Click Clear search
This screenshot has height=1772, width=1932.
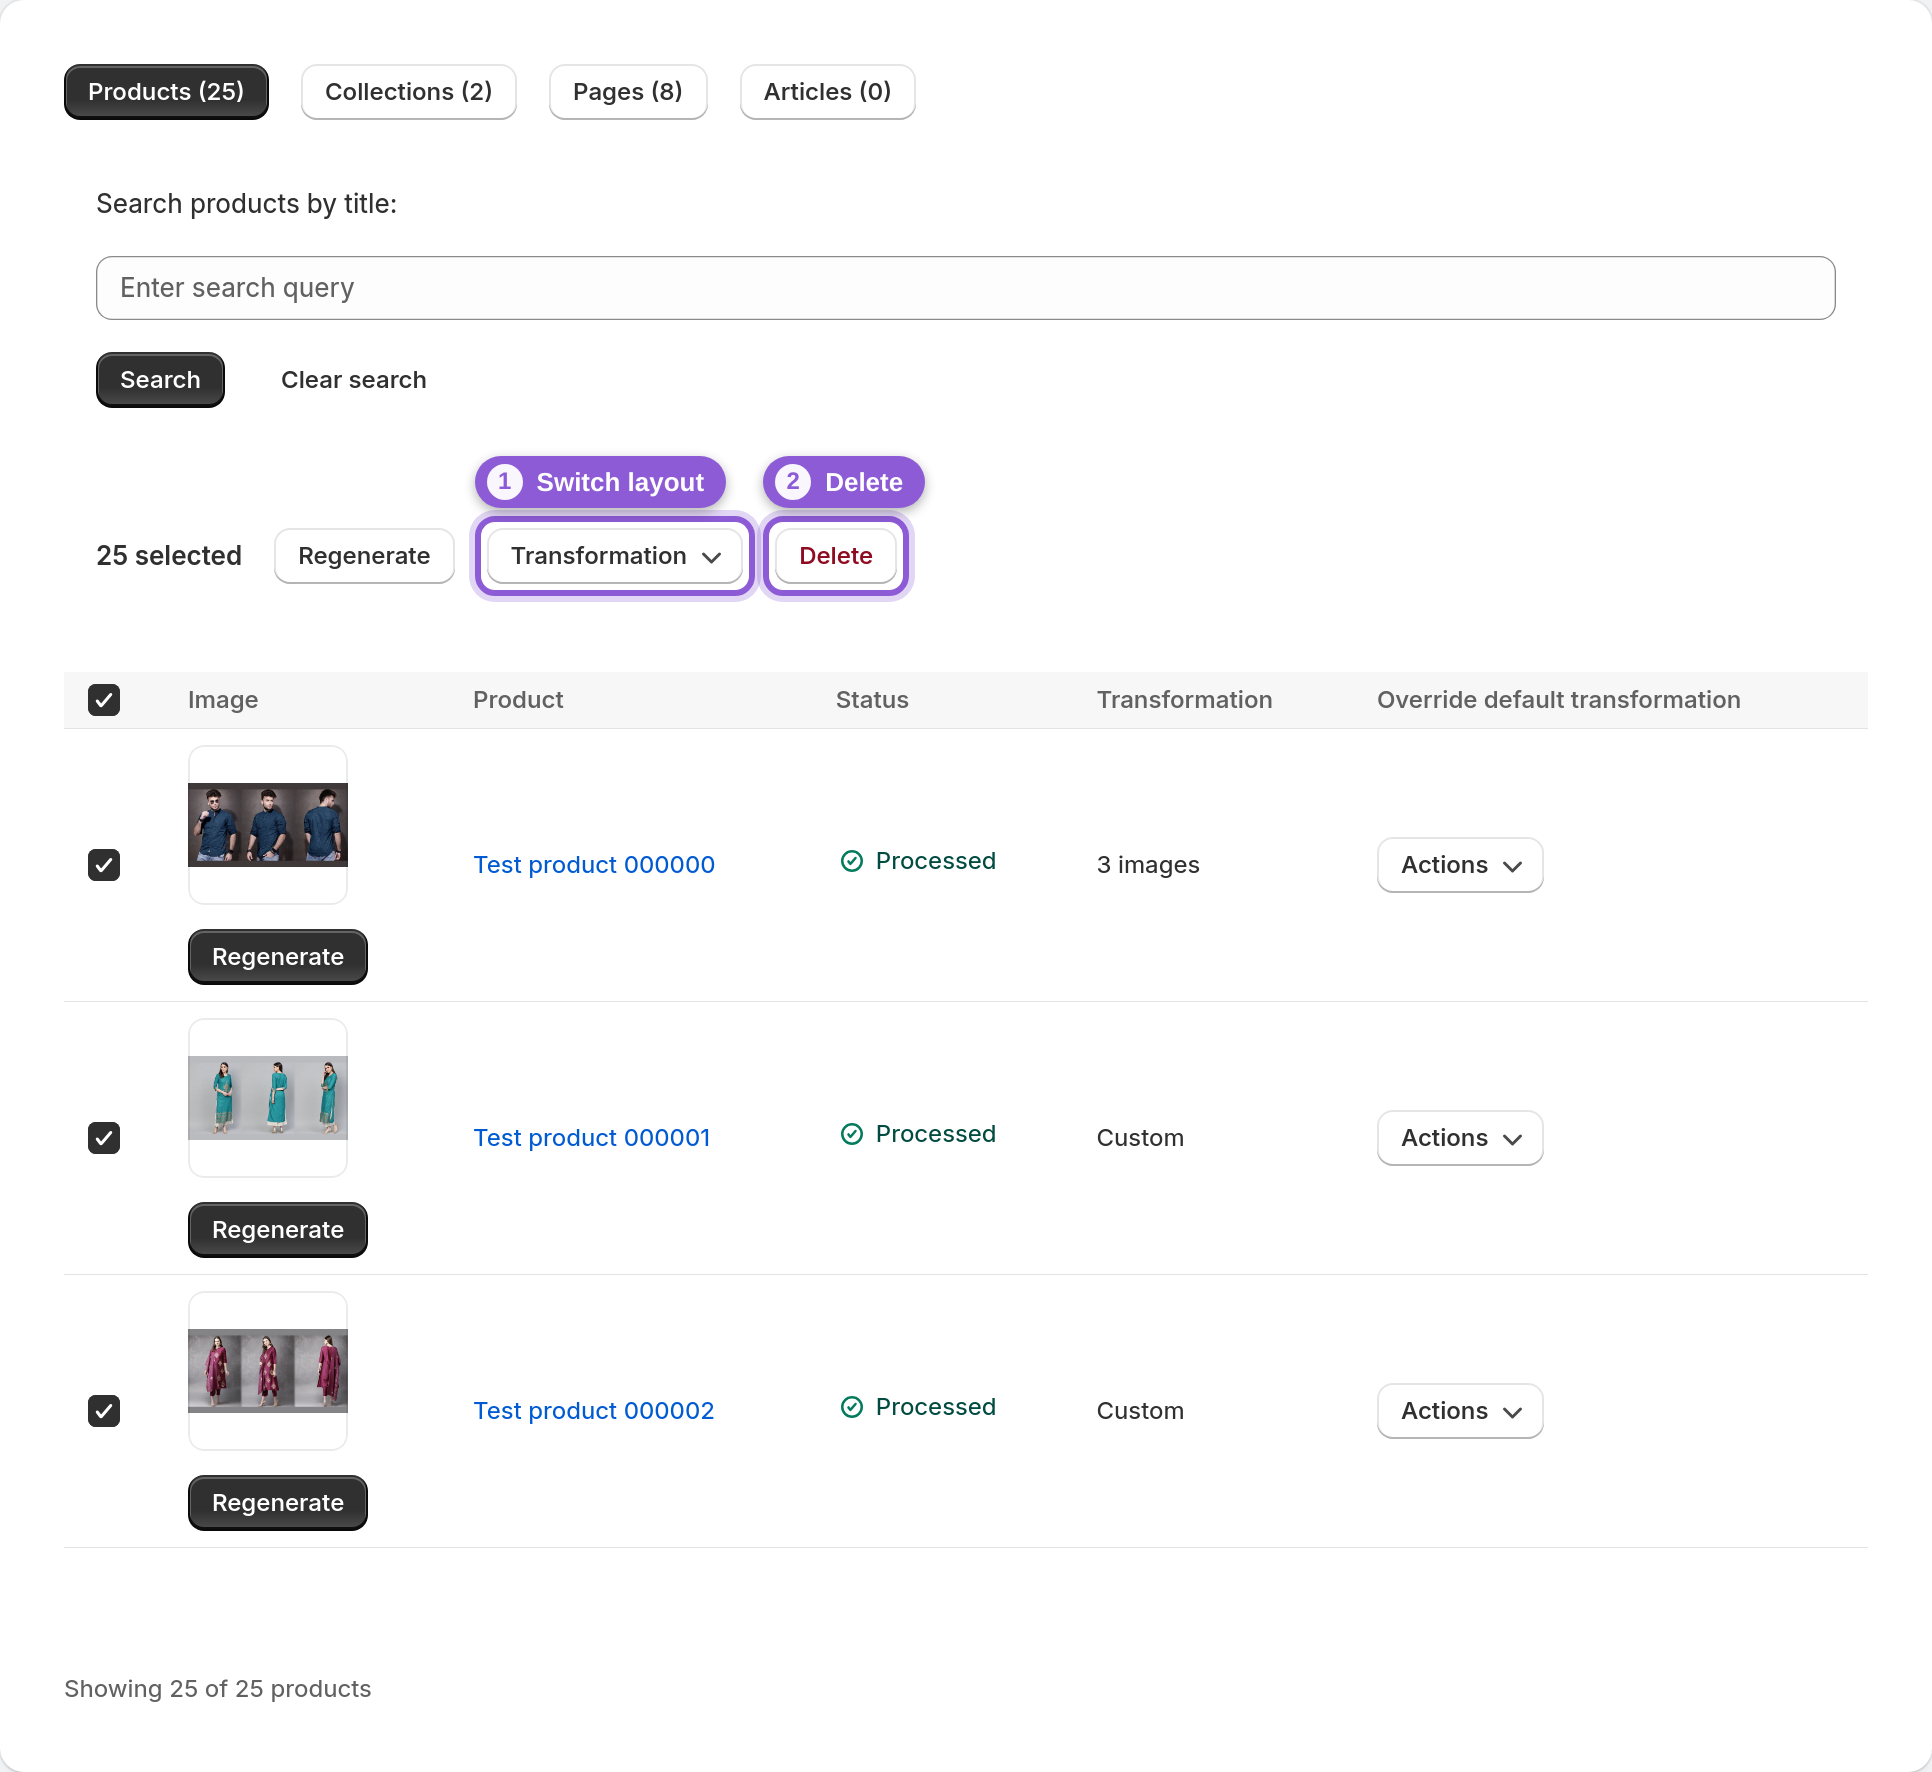coord(354,380)
